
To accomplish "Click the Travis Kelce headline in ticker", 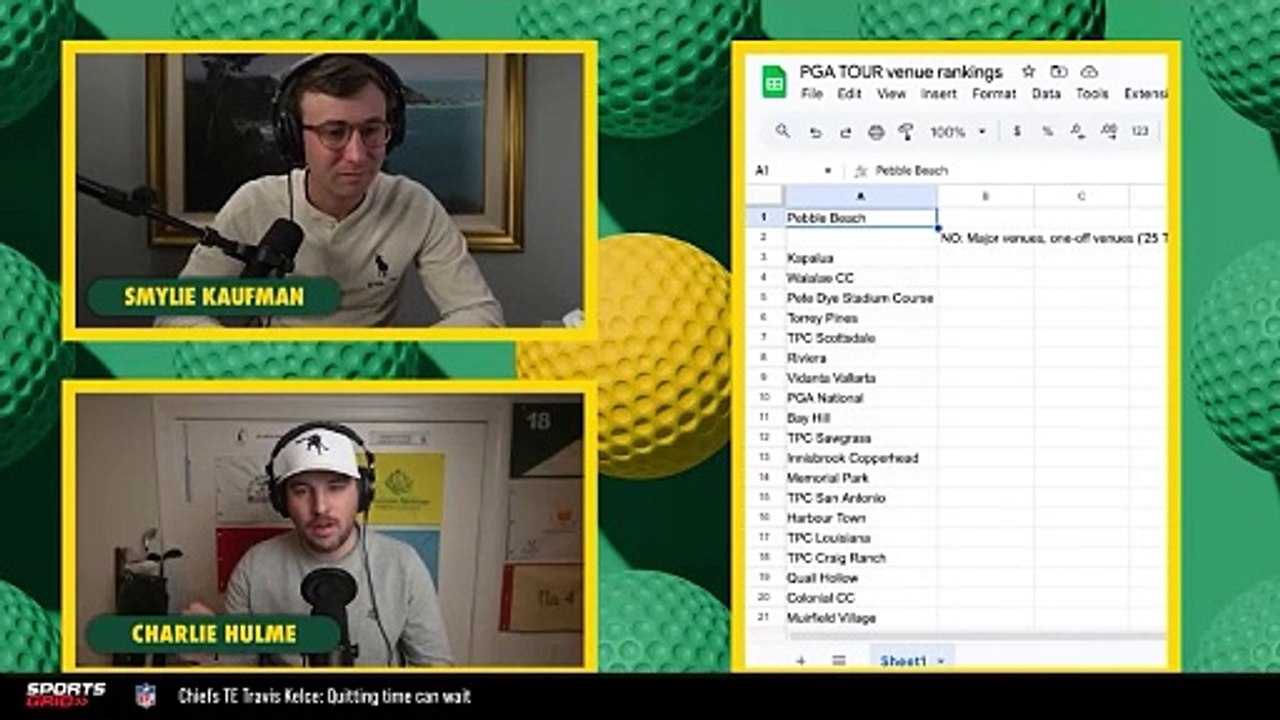I will point(324,696).
